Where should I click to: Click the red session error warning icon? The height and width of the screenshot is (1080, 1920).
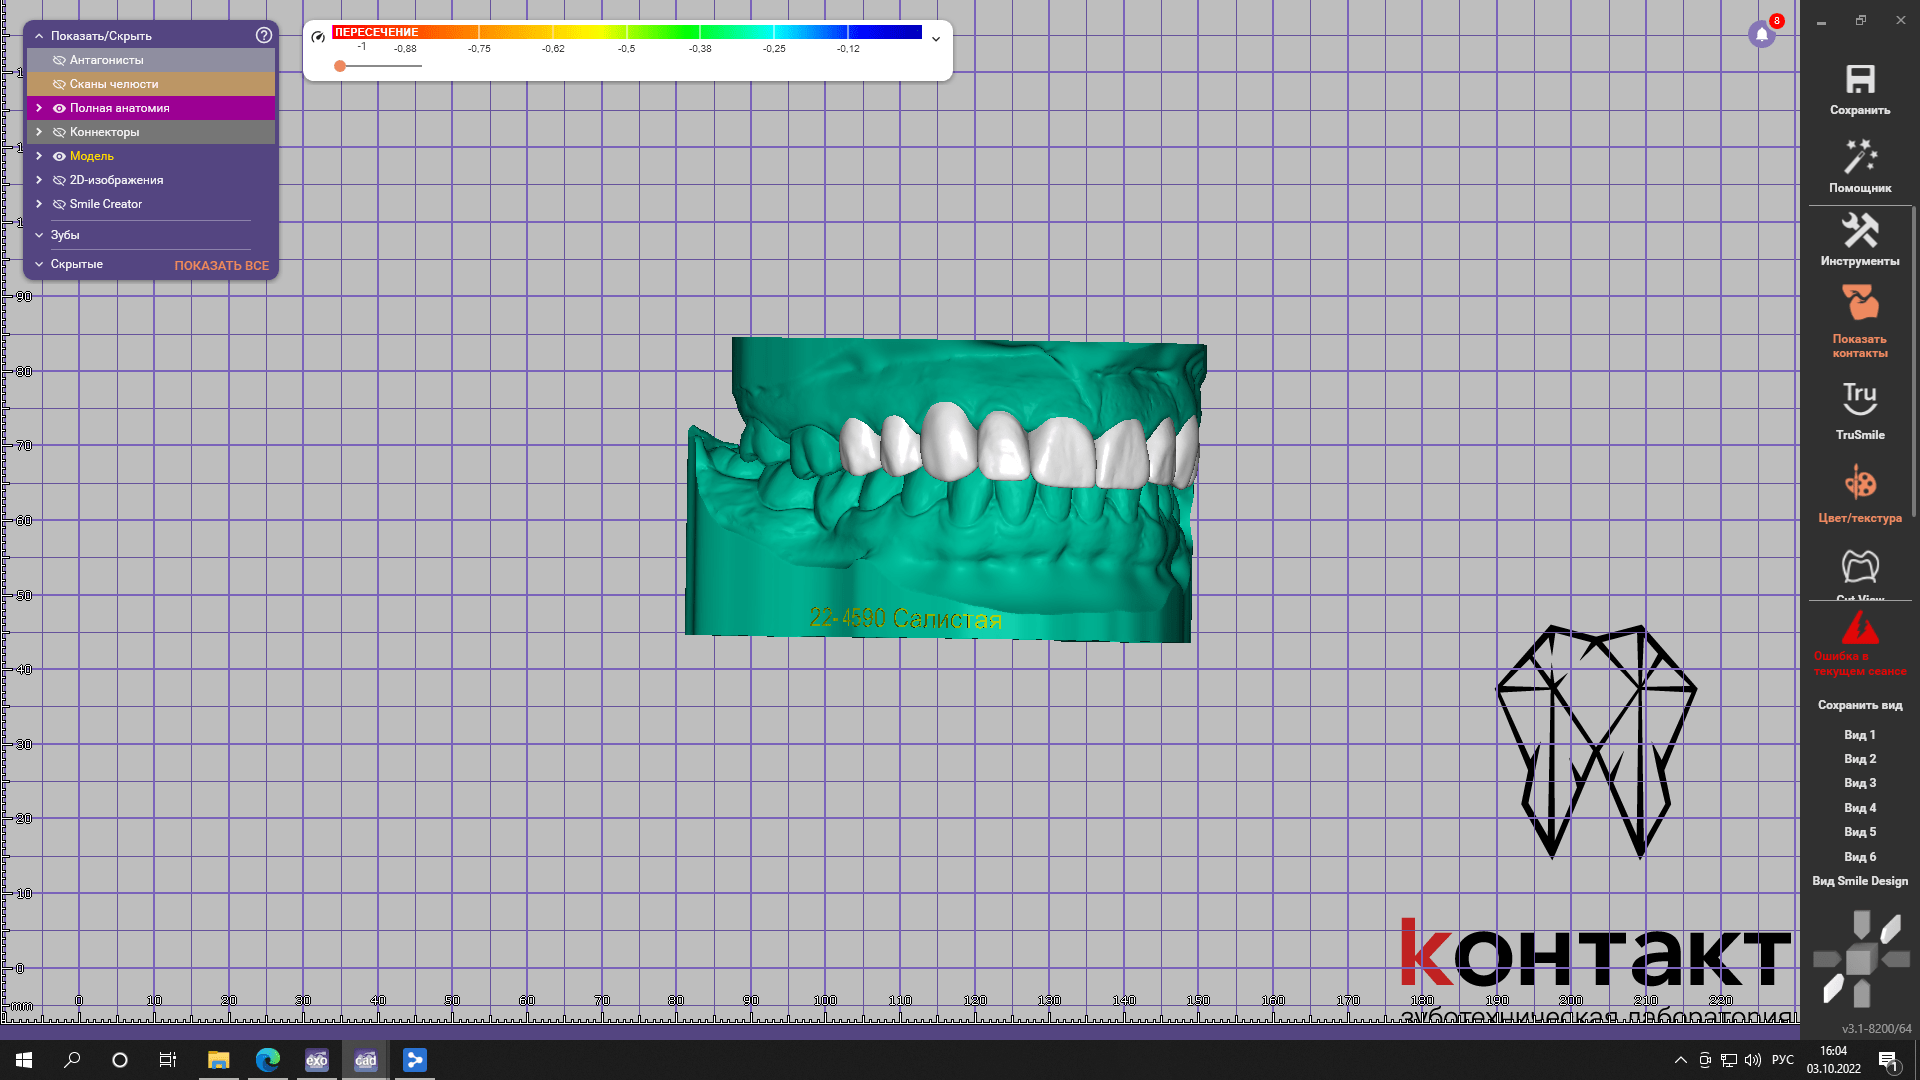(1860, 628)
